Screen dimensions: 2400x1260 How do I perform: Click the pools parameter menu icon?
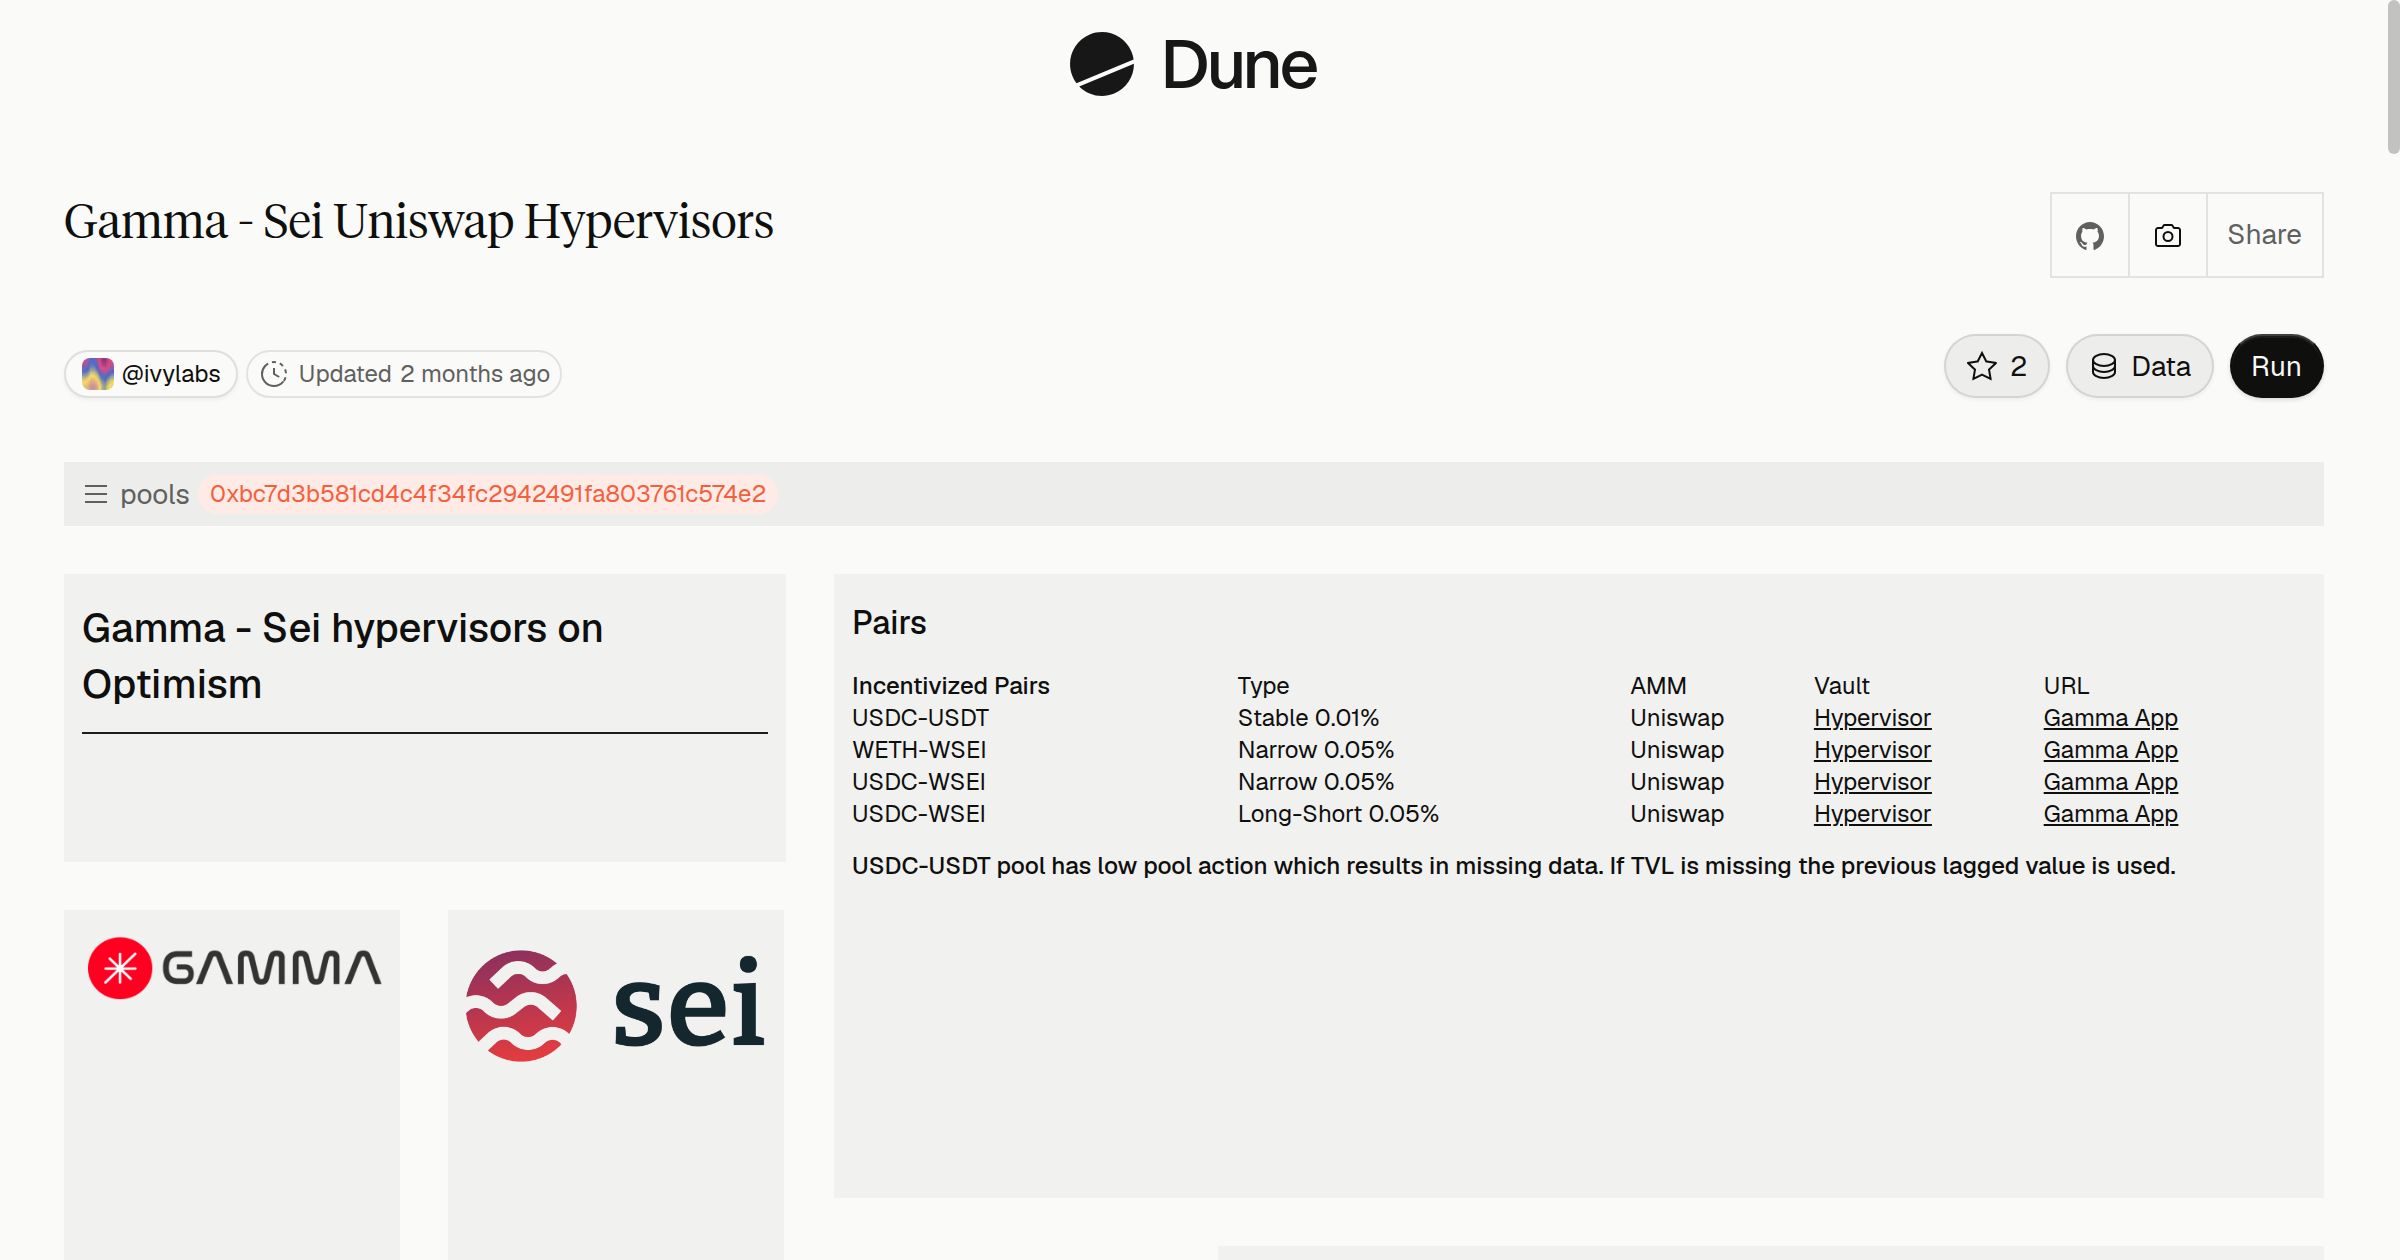96,494
